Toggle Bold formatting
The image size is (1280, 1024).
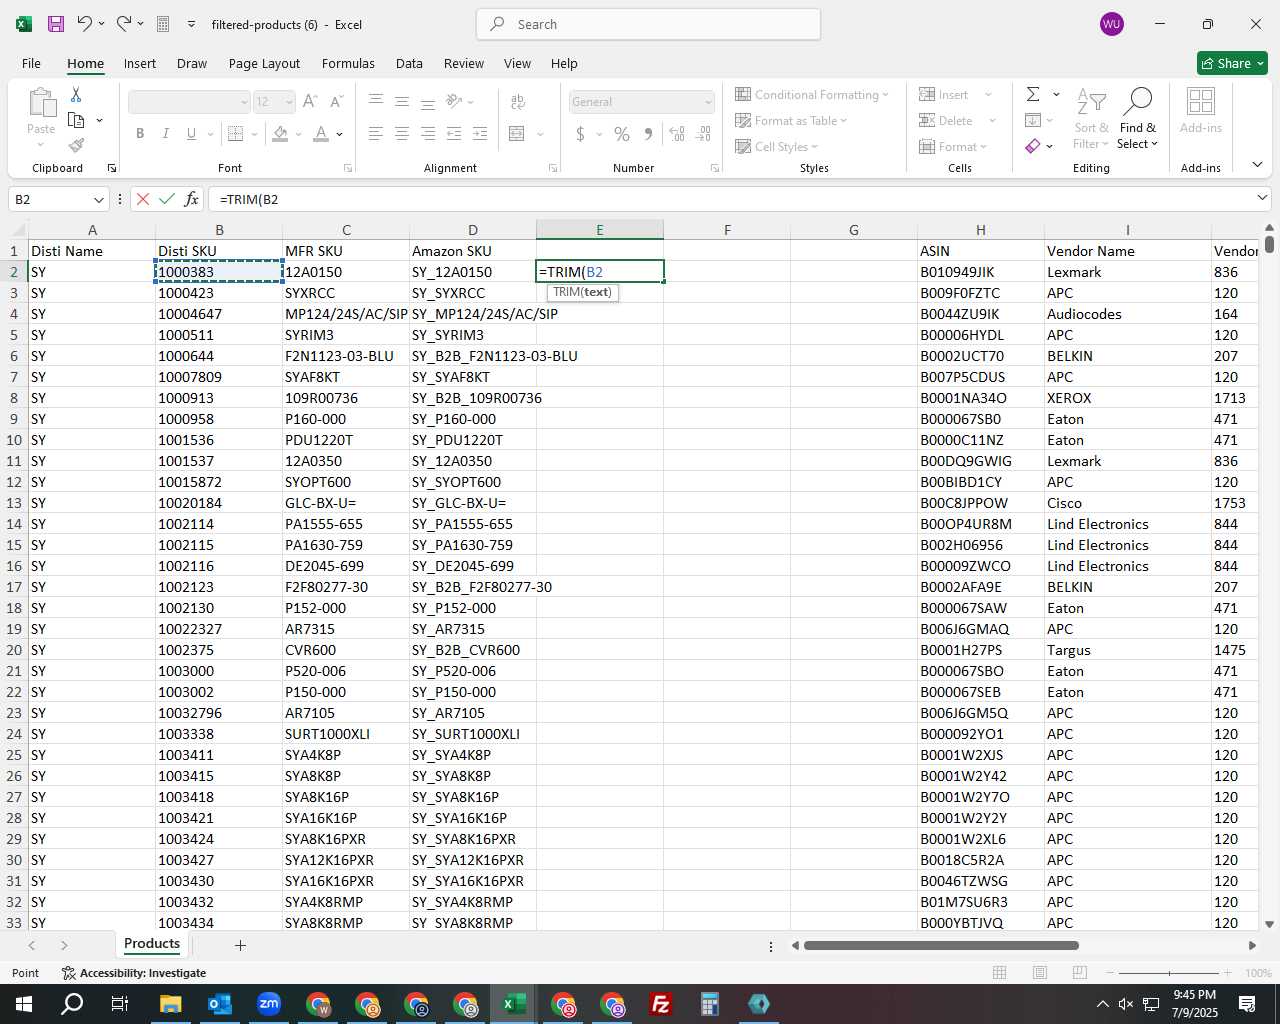(x=140, y=134)
